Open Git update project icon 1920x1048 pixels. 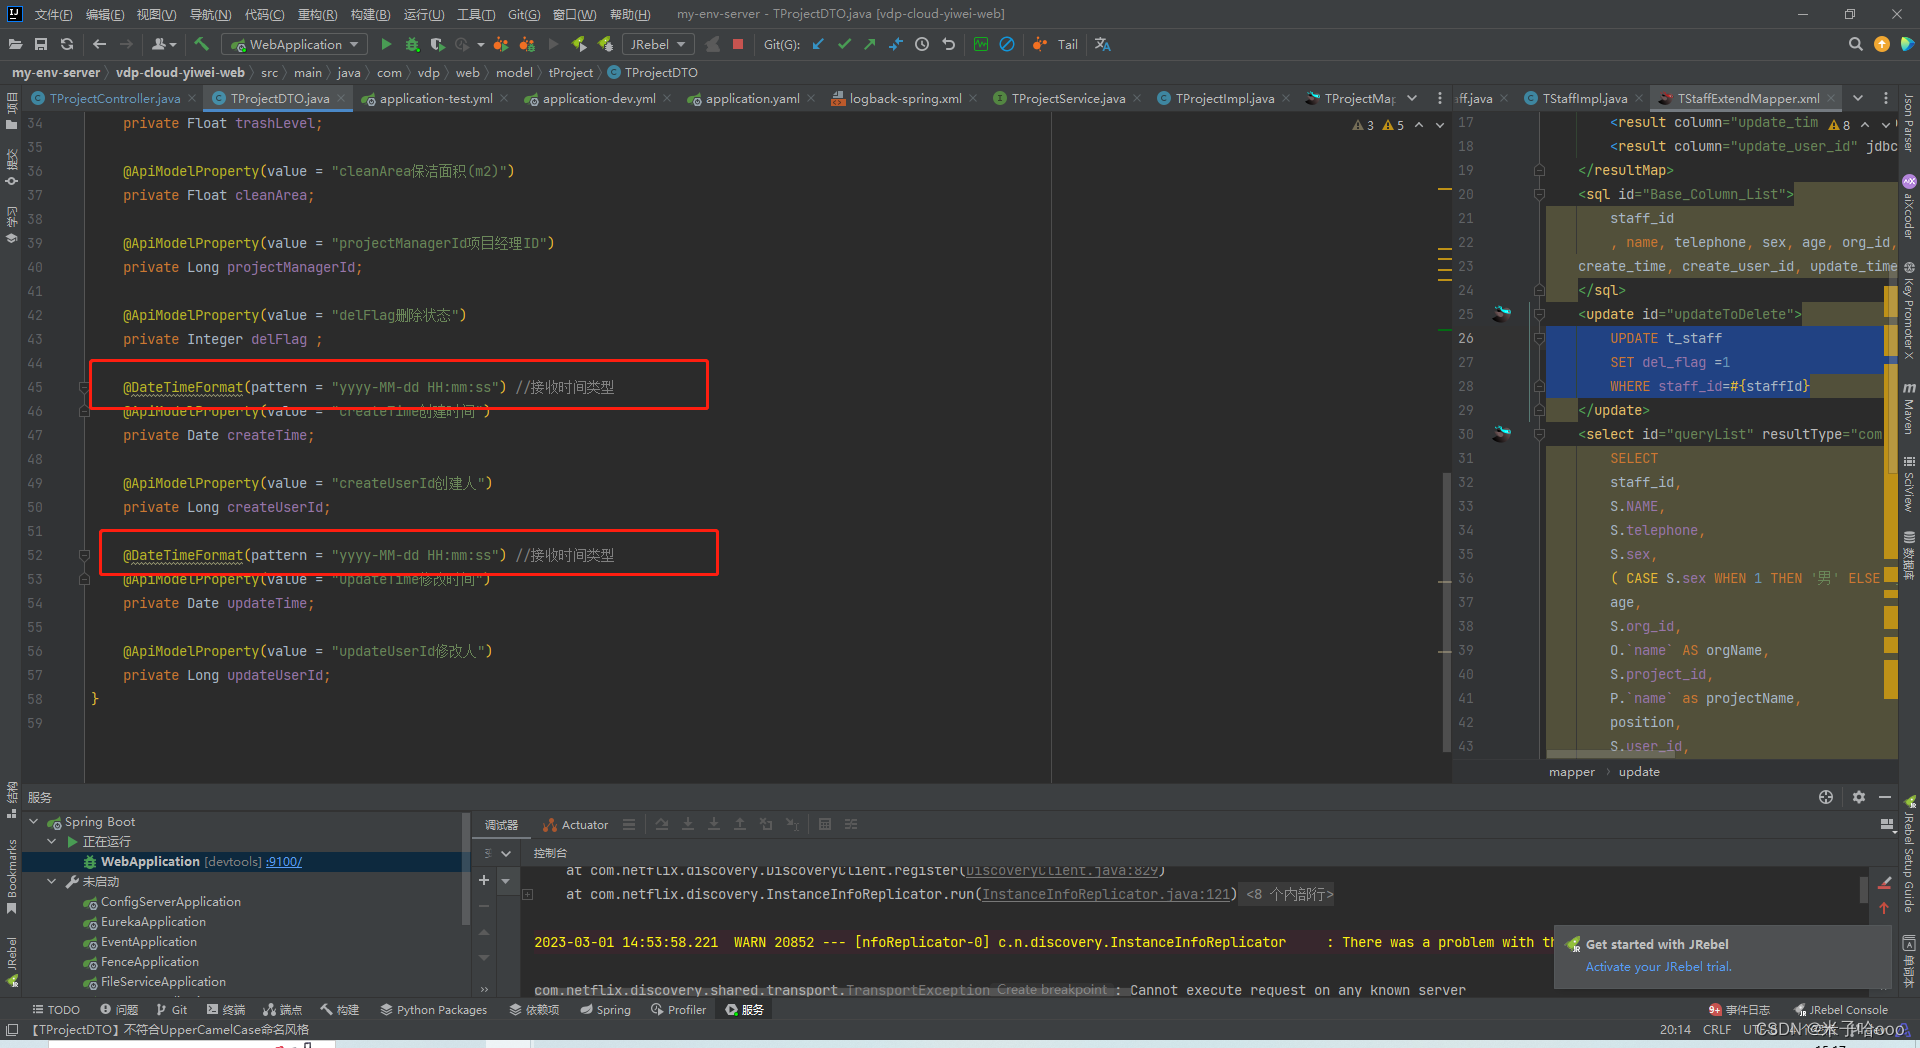(x=817, y=44)
